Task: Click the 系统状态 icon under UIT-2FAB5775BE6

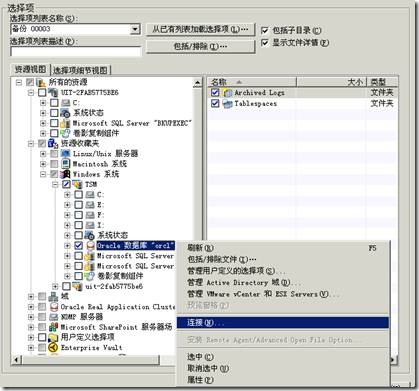Action: click(x=66, y=113)
